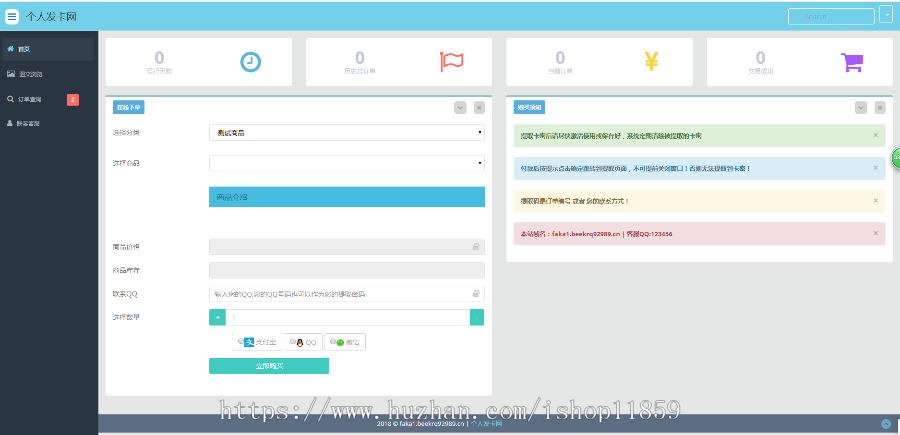Image resolution: width=900 pixels, height=435 pixels.
Task: Focus the quantity field showing 1
Action: (348, 317)
